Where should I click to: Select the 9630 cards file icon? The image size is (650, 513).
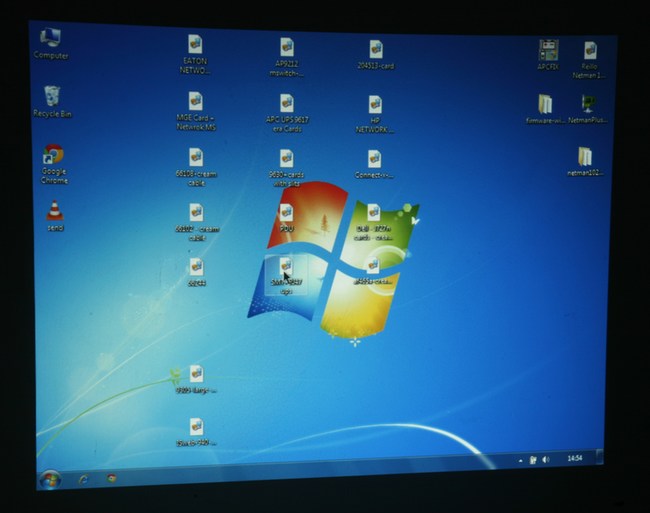[286, 159]
